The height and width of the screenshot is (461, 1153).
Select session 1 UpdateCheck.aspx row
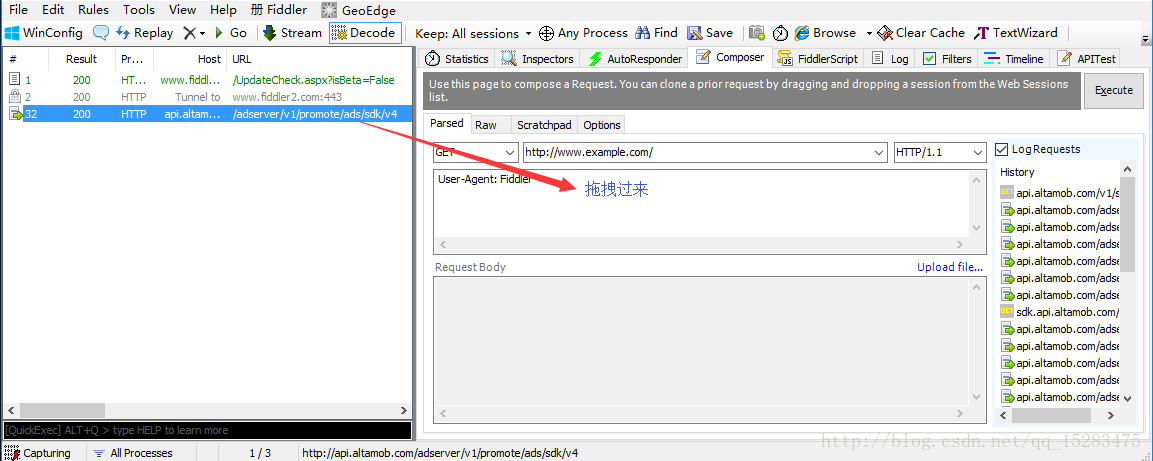[x=208, y=80]
